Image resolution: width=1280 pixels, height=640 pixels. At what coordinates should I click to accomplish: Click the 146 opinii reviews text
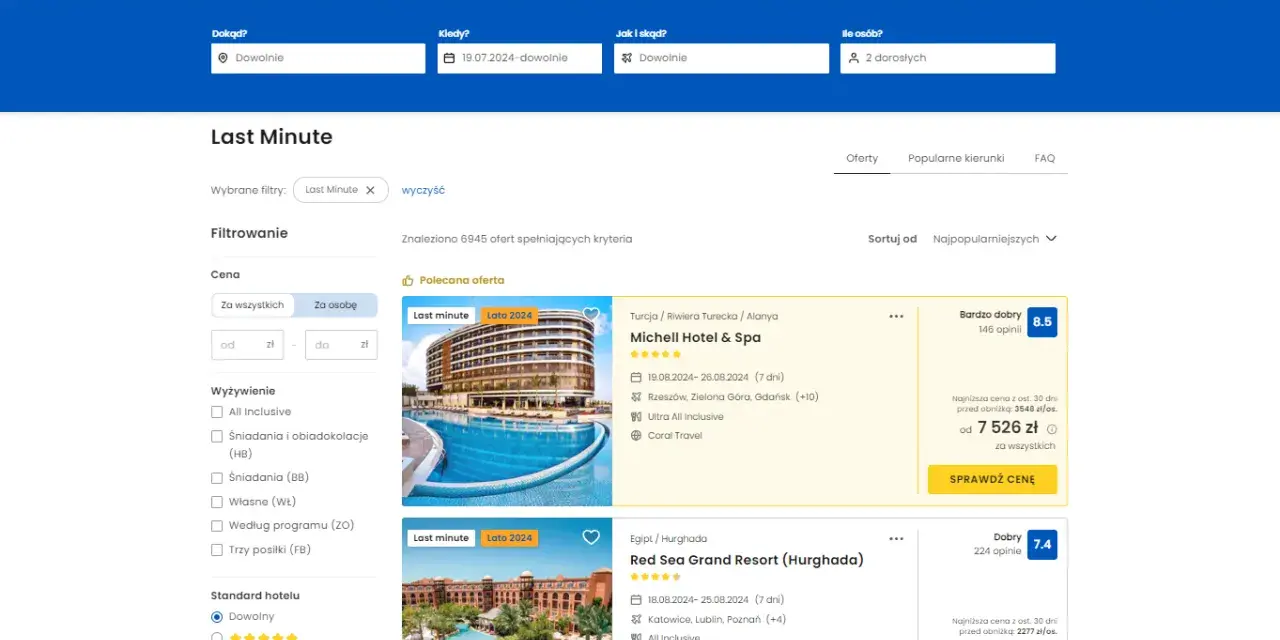click(1000, 329)
